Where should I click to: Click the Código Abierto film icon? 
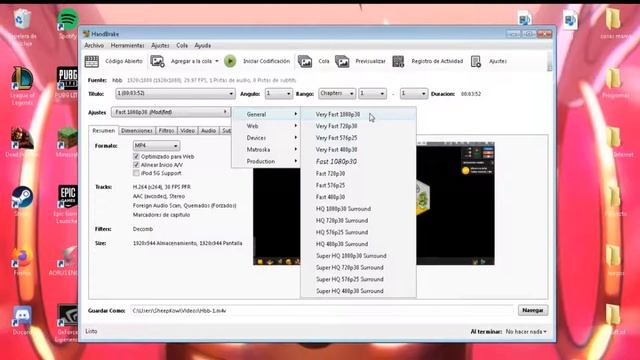point(92,61)
